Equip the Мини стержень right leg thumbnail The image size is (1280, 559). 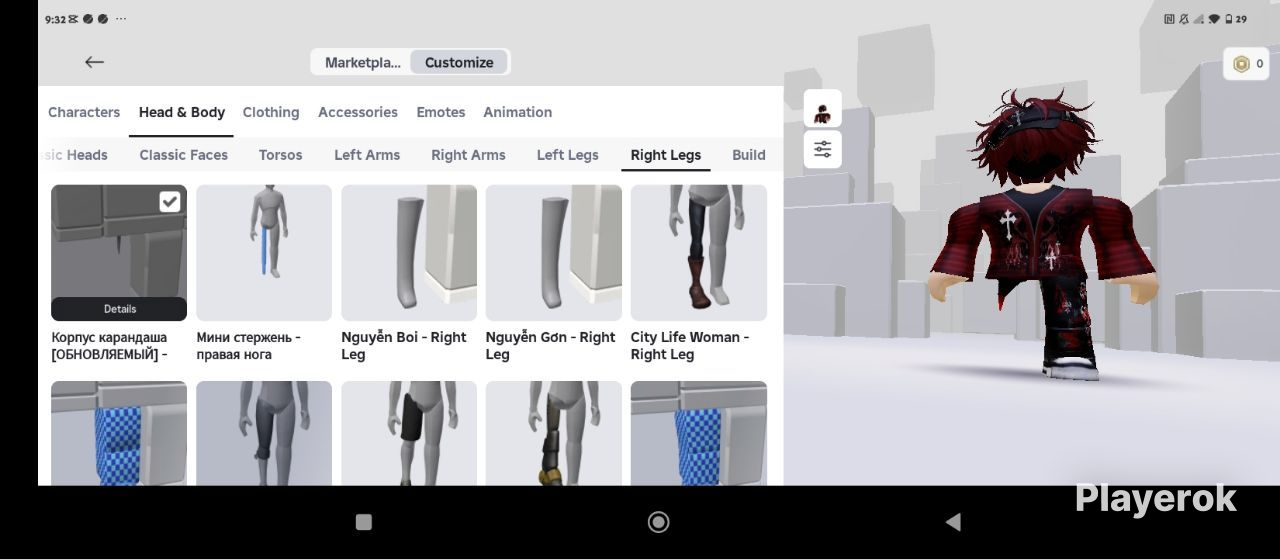(x=264, y=253)
